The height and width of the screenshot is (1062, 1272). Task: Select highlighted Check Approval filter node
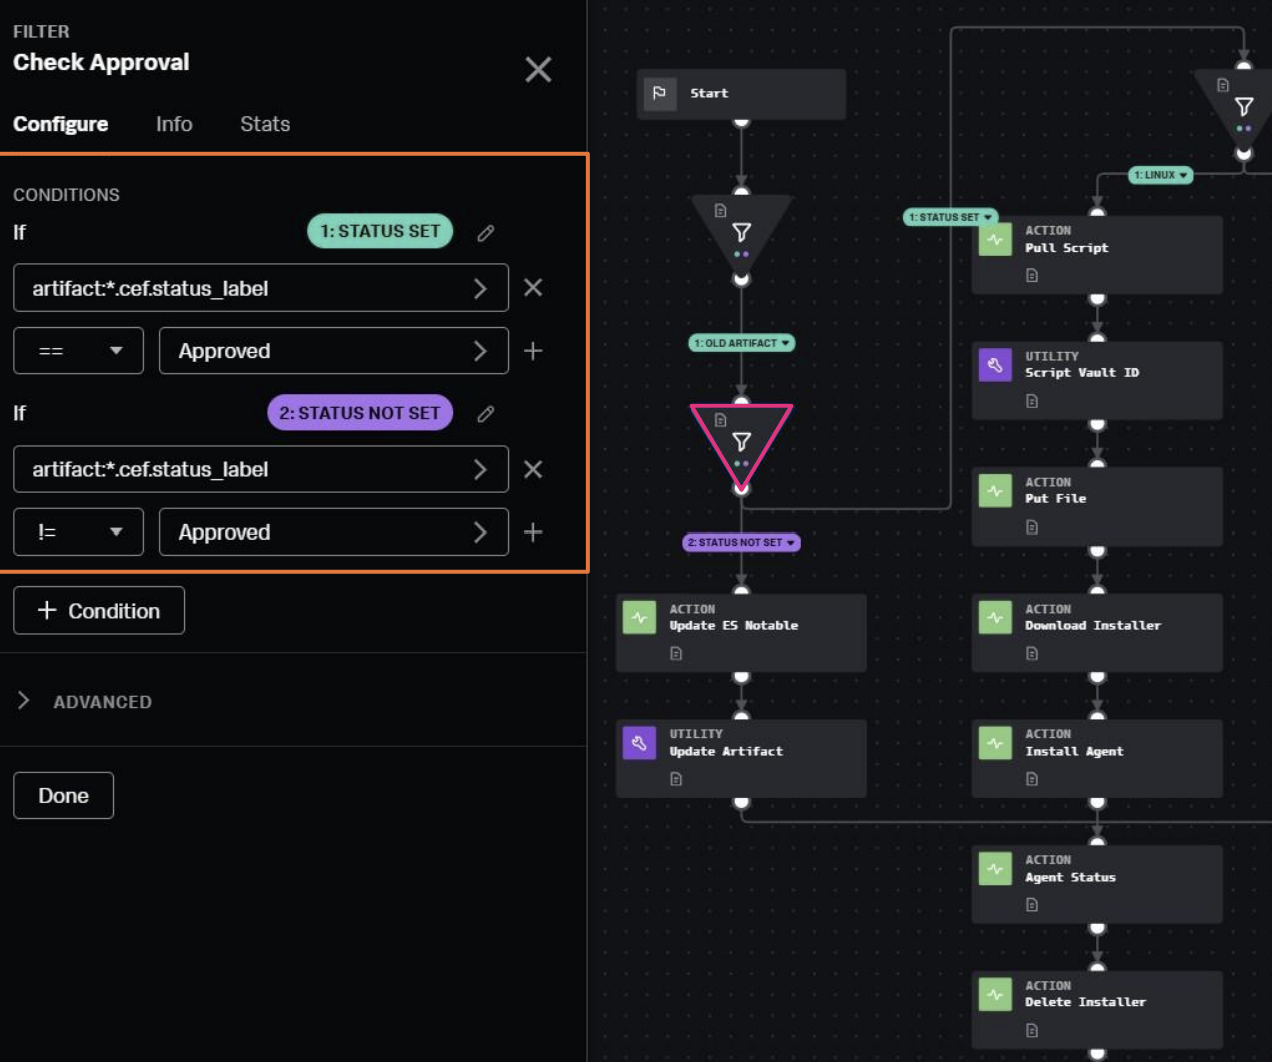[741, 442]
